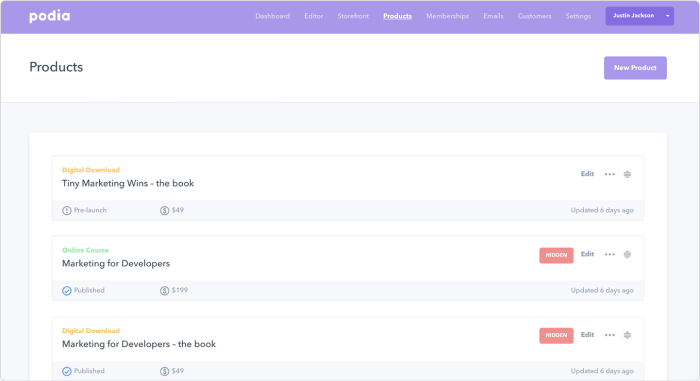Click the HIDDEN badge on Marketing for Developers course
The height and width of the screenshot is (381, 700).
[x=556, y=255]
